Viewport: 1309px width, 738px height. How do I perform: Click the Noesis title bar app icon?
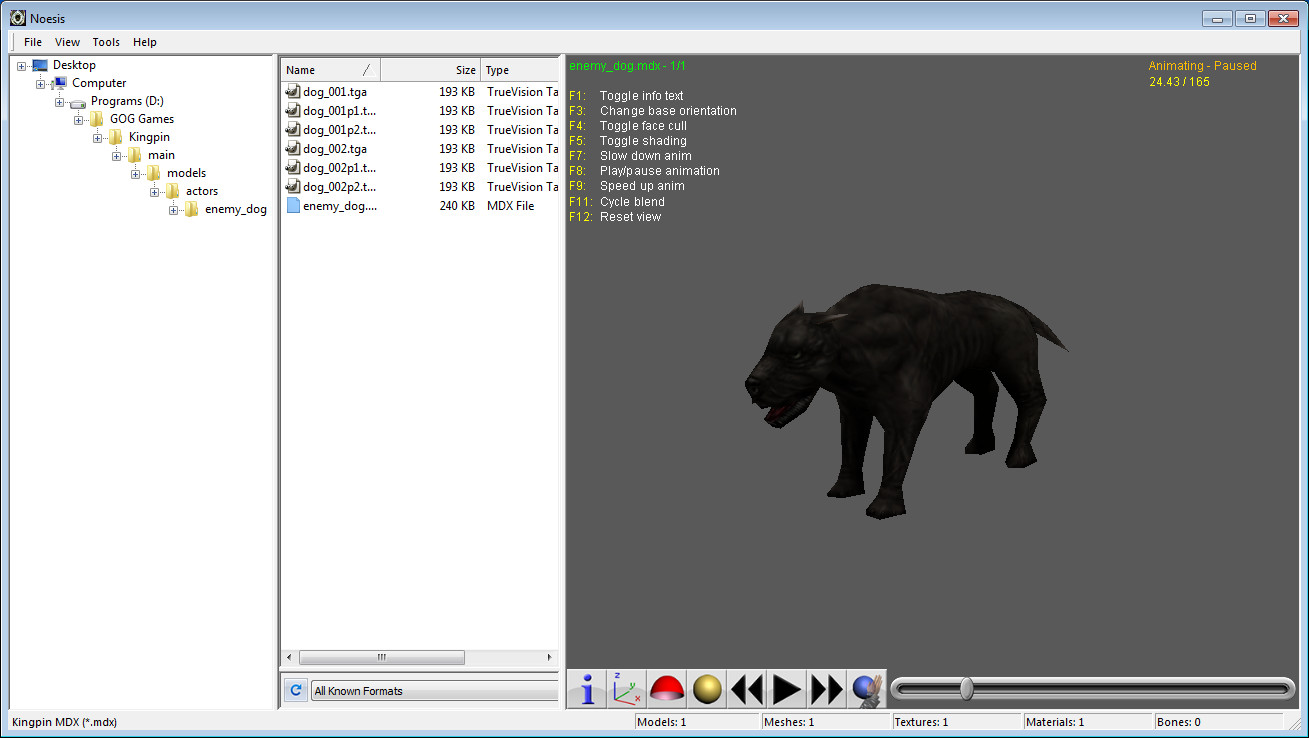click(x=17, y=18)
